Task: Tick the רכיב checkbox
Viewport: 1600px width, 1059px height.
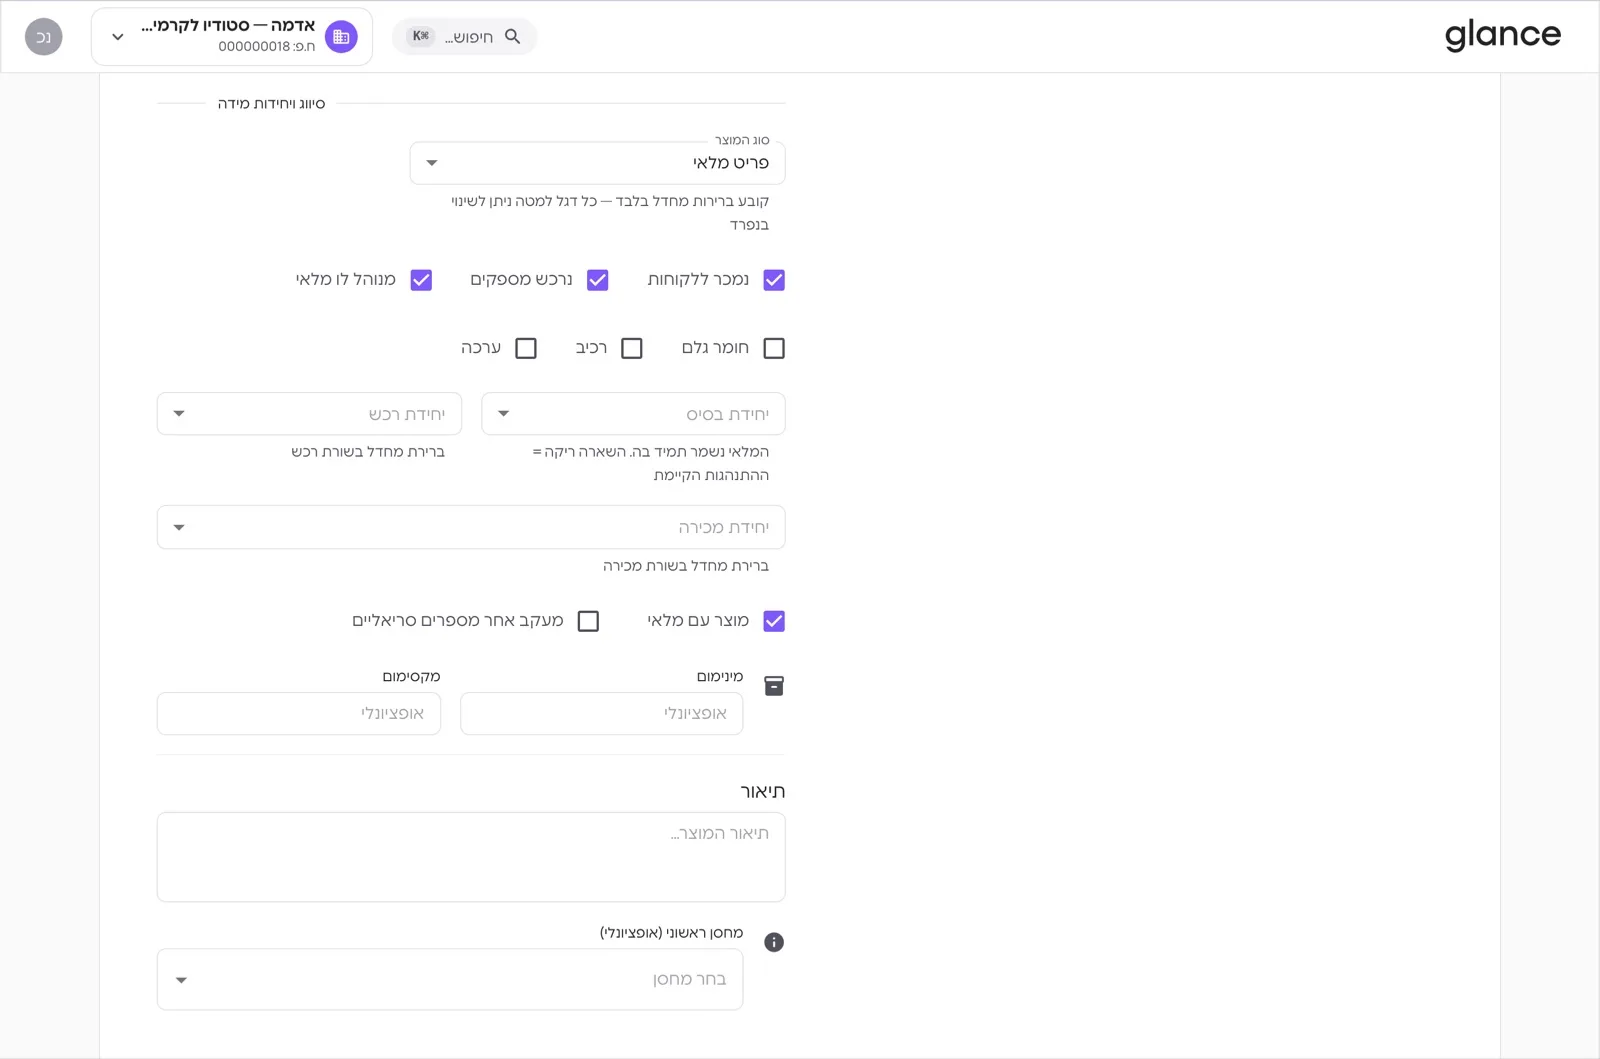Action: tap(632, 348)
